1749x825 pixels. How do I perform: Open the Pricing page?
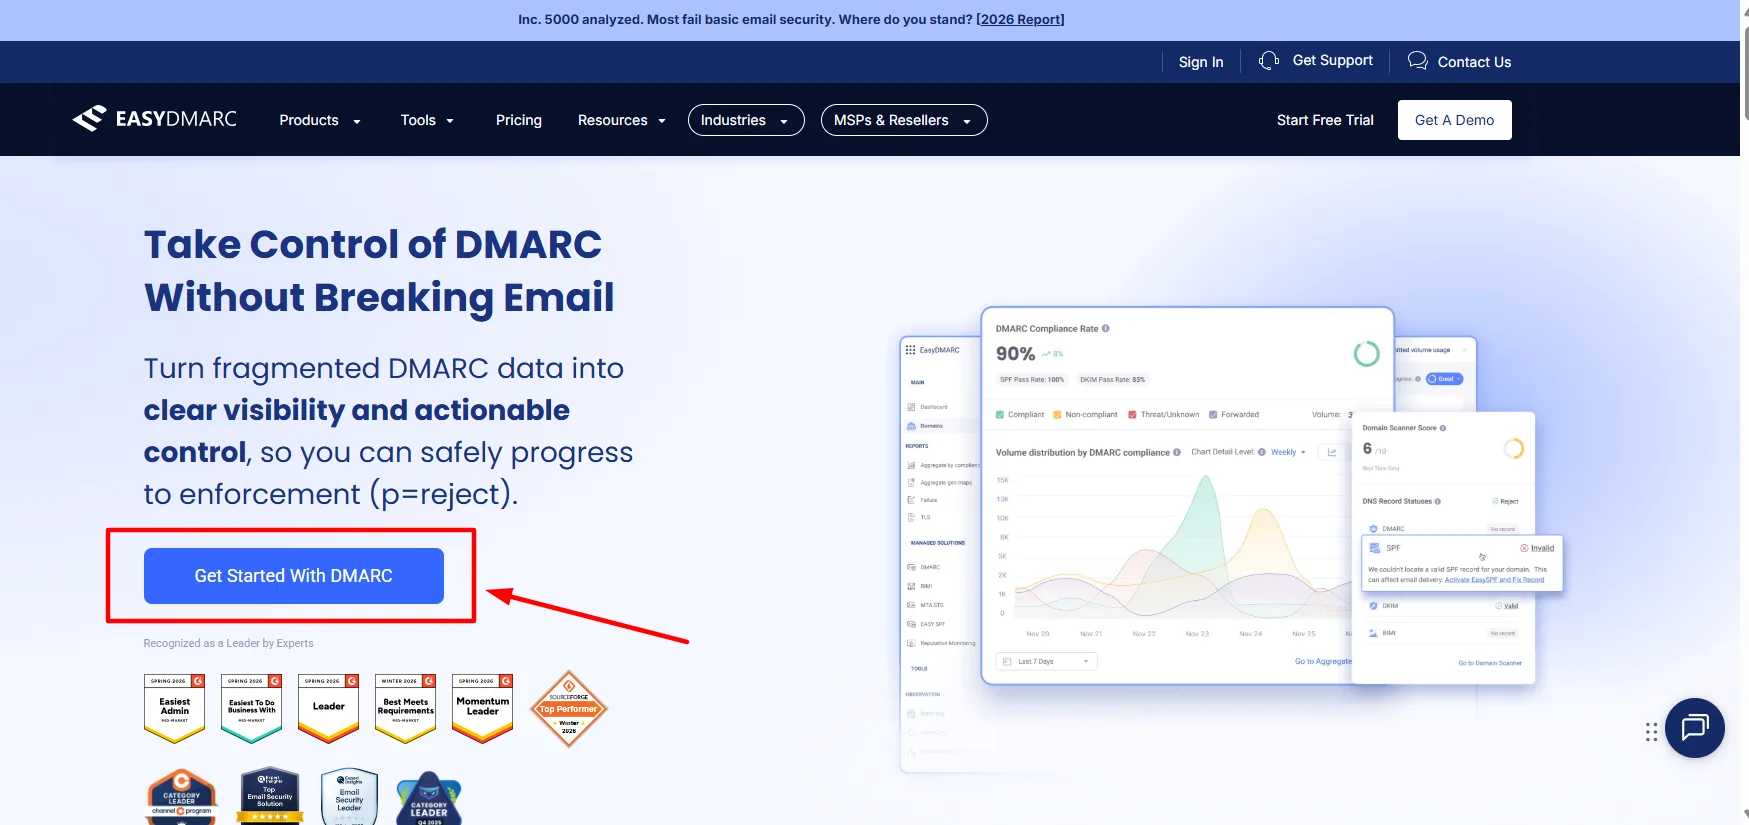pos(519,120)
